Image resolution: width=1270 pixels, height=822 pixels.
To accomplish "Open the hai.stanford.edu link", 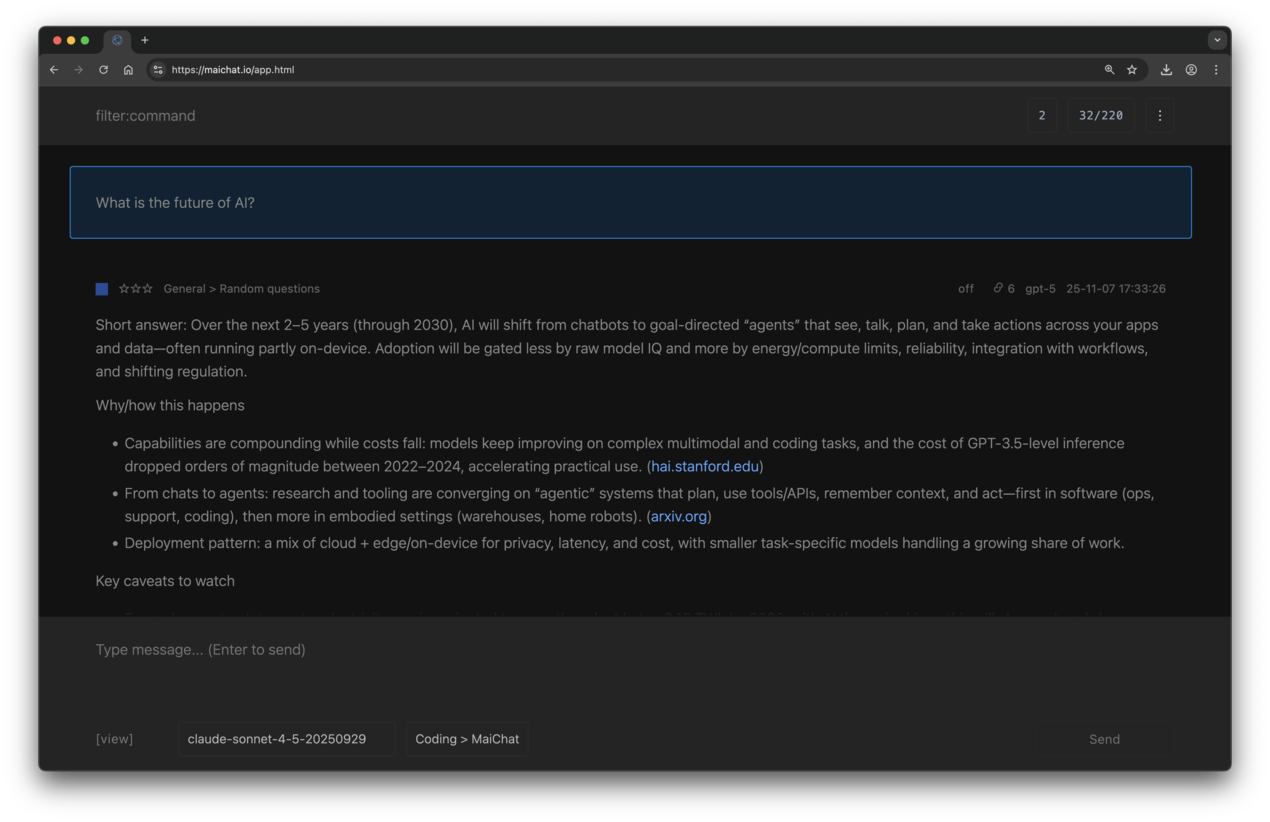I will 704,466.
